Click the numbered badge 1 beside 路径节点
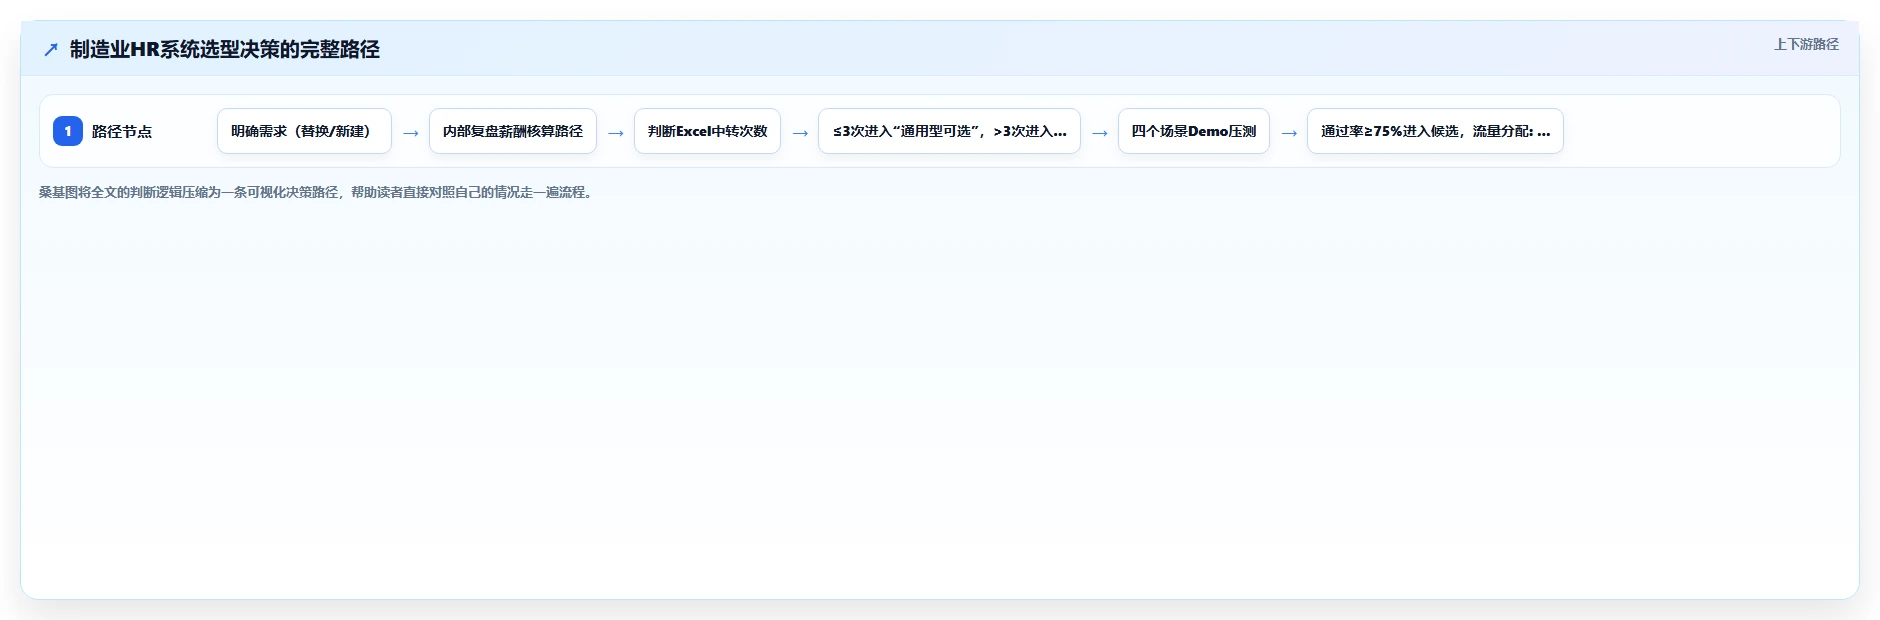Screen dimensions: 1880x620 68,131
